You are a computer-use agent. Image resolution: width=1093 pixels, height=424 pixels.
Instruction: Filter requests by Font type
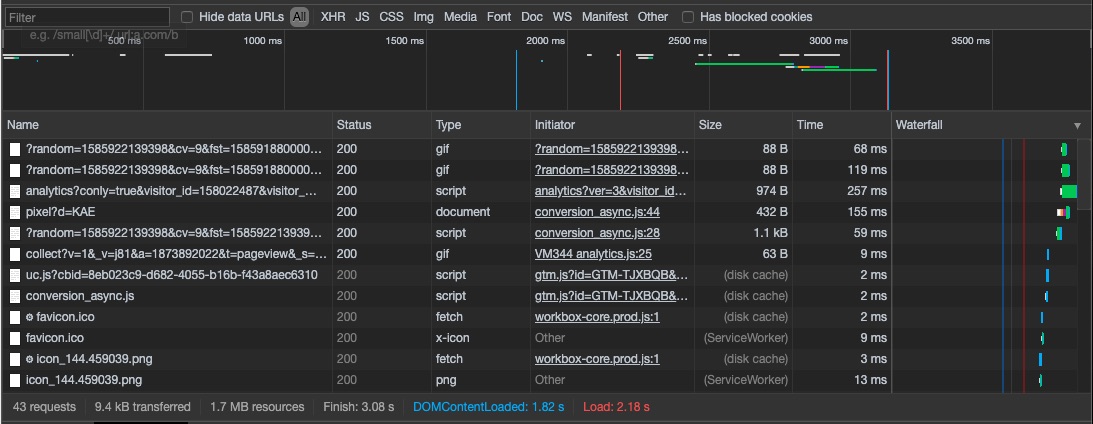pos(499,17)
